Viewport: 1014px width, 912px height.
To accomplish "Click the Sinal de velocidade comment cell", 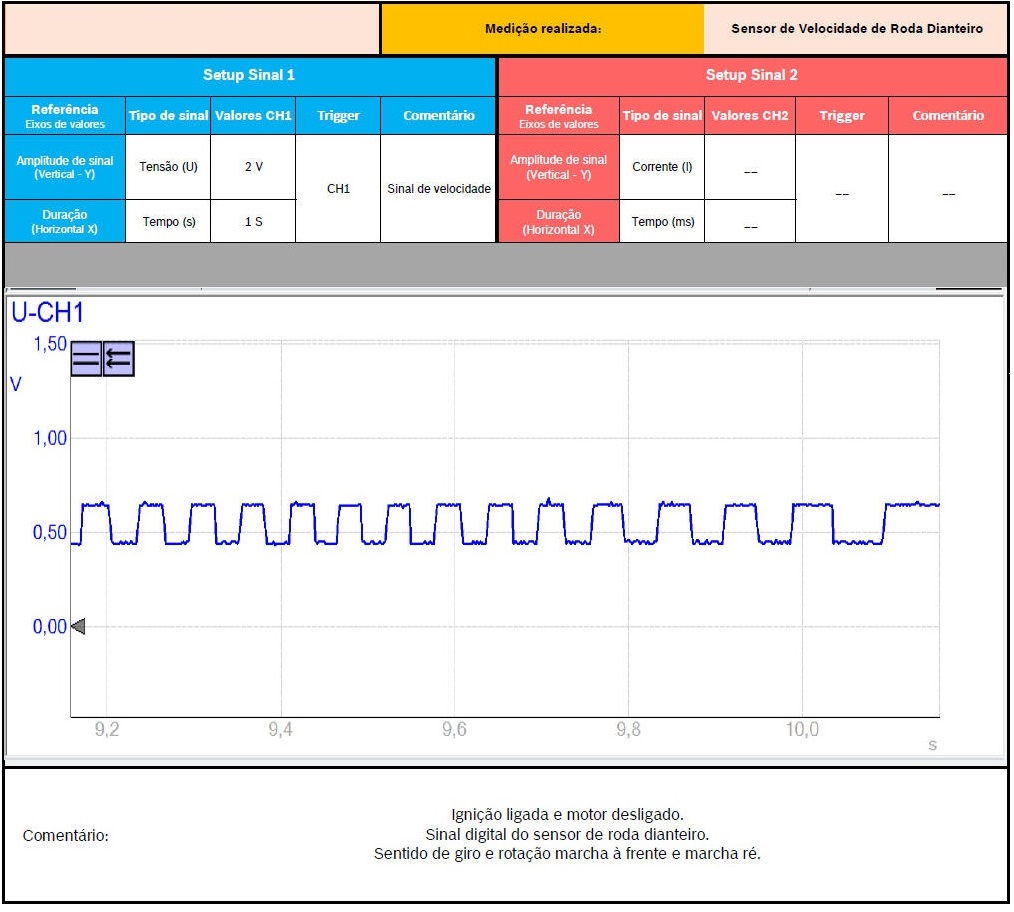I will point(438,189).
